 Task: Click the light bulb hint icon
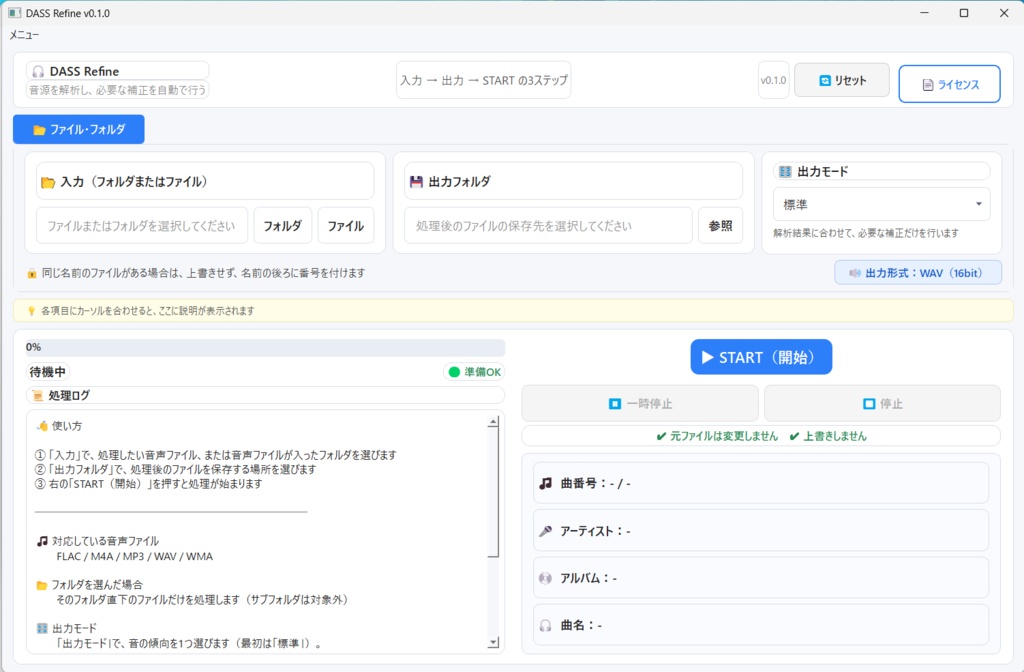coord(31,311)
